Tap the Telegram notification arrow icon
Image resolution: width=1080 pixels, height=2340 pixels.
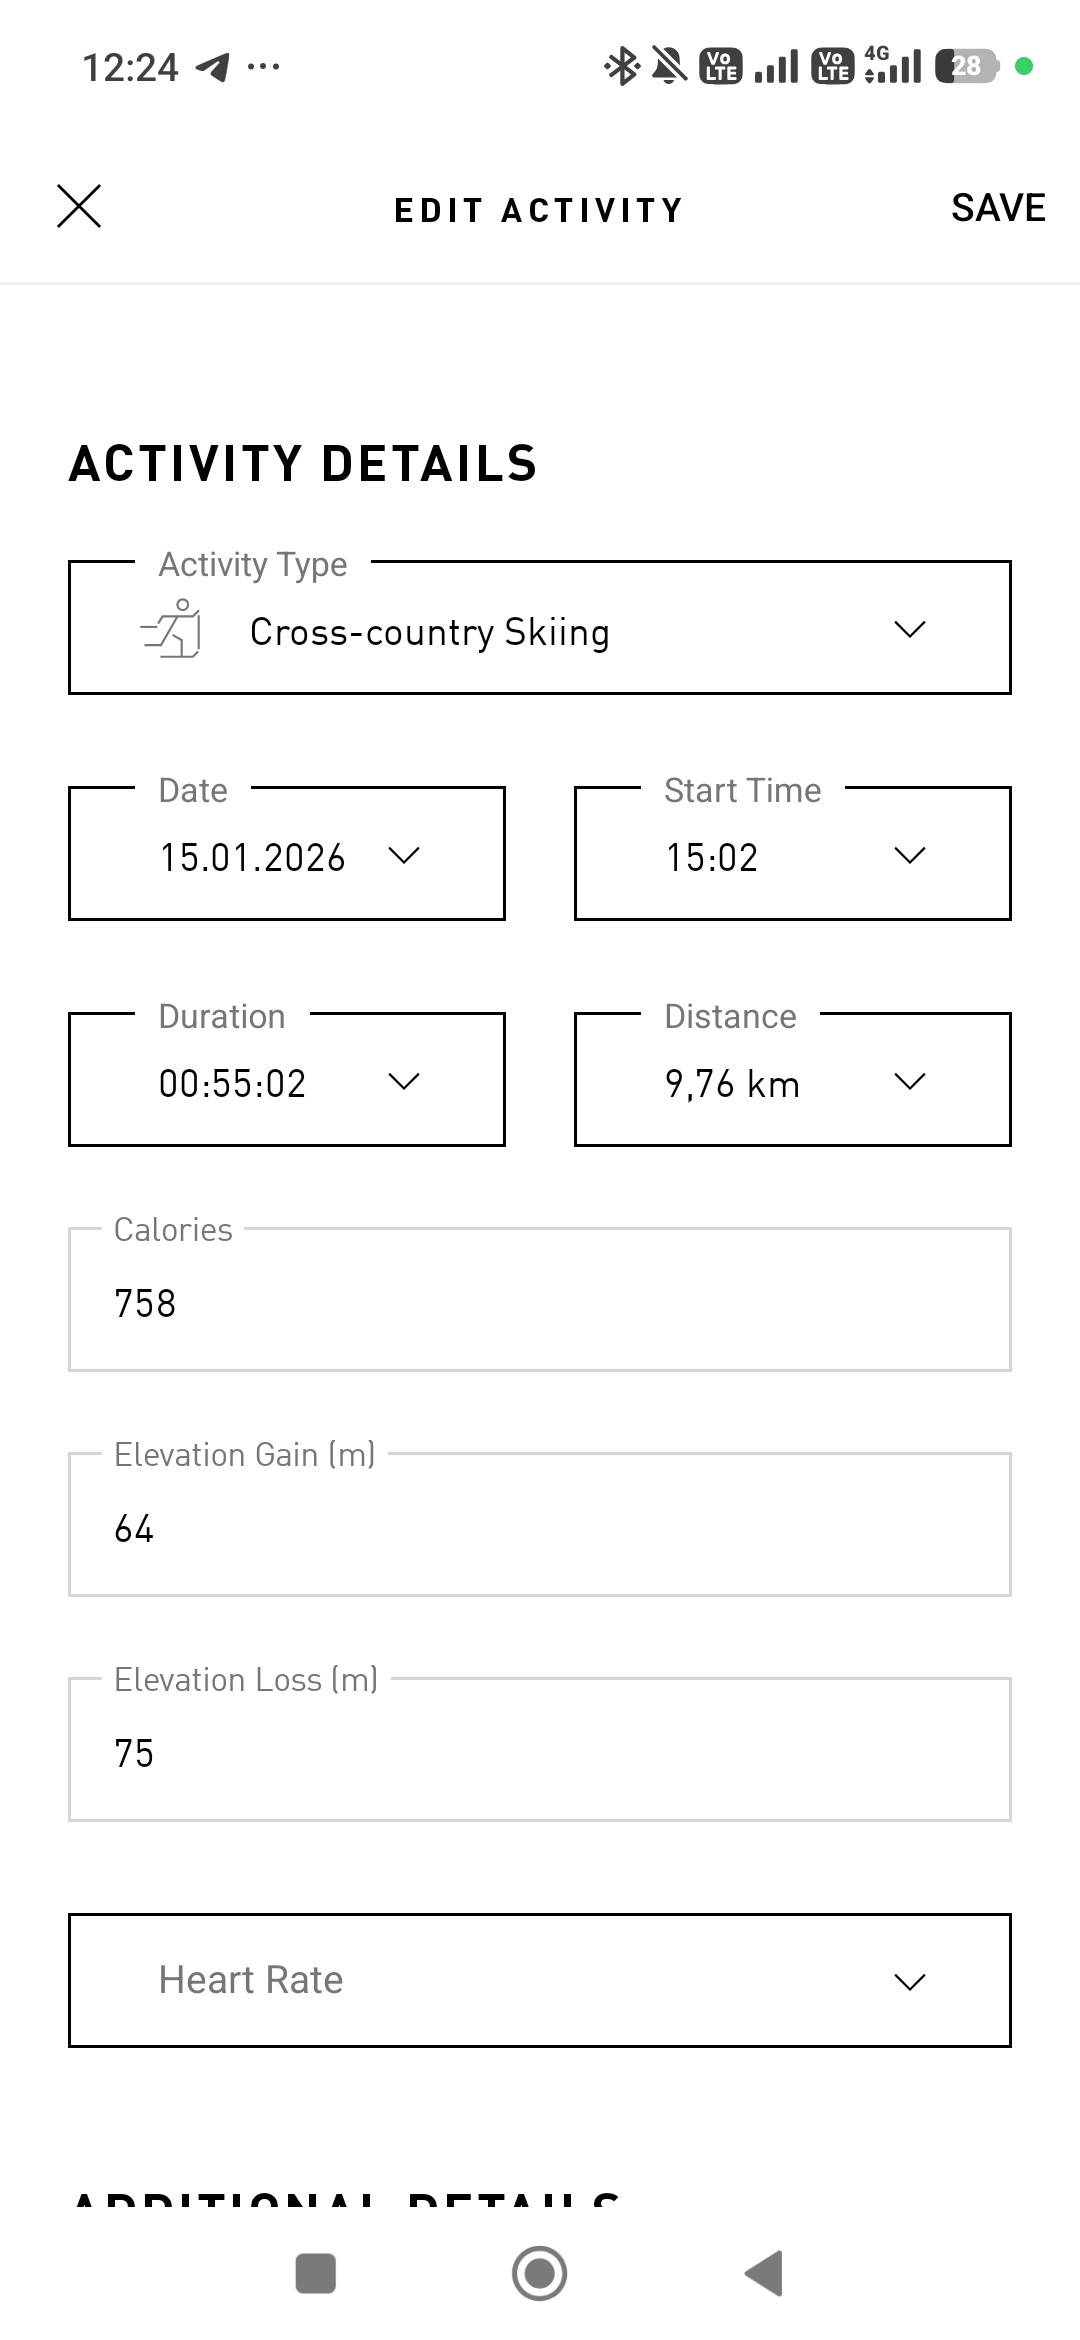pyautogui.click(x=212, y=67)
